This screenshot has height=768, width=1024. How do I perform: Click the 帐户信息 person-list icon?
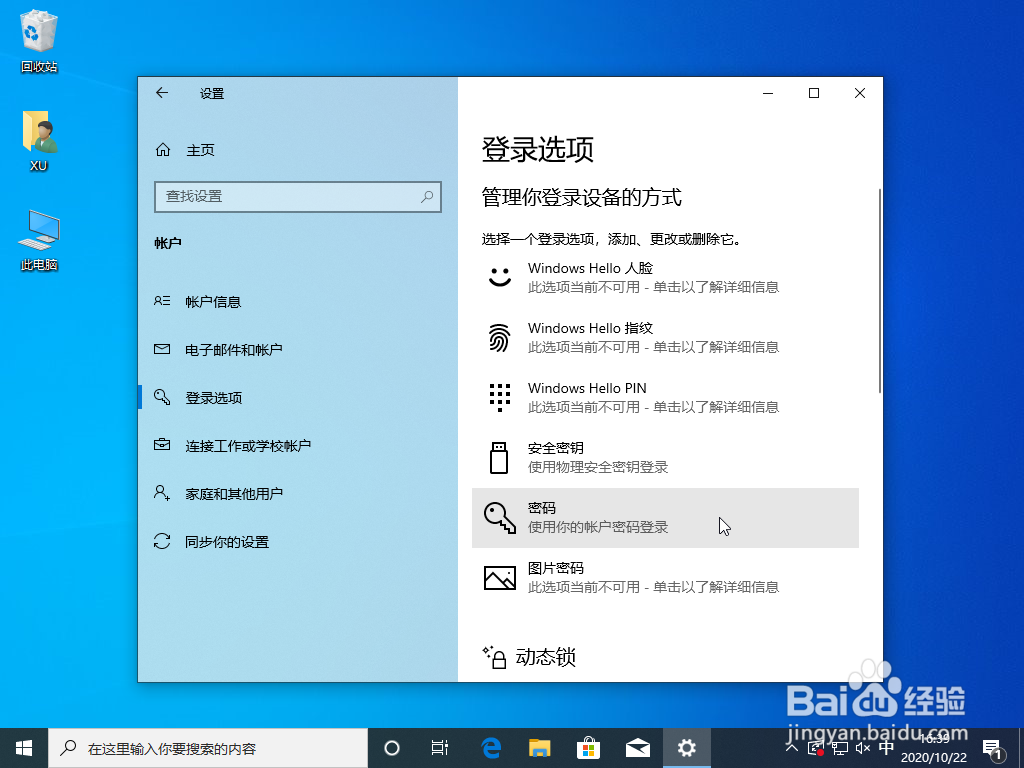[162, 301]
